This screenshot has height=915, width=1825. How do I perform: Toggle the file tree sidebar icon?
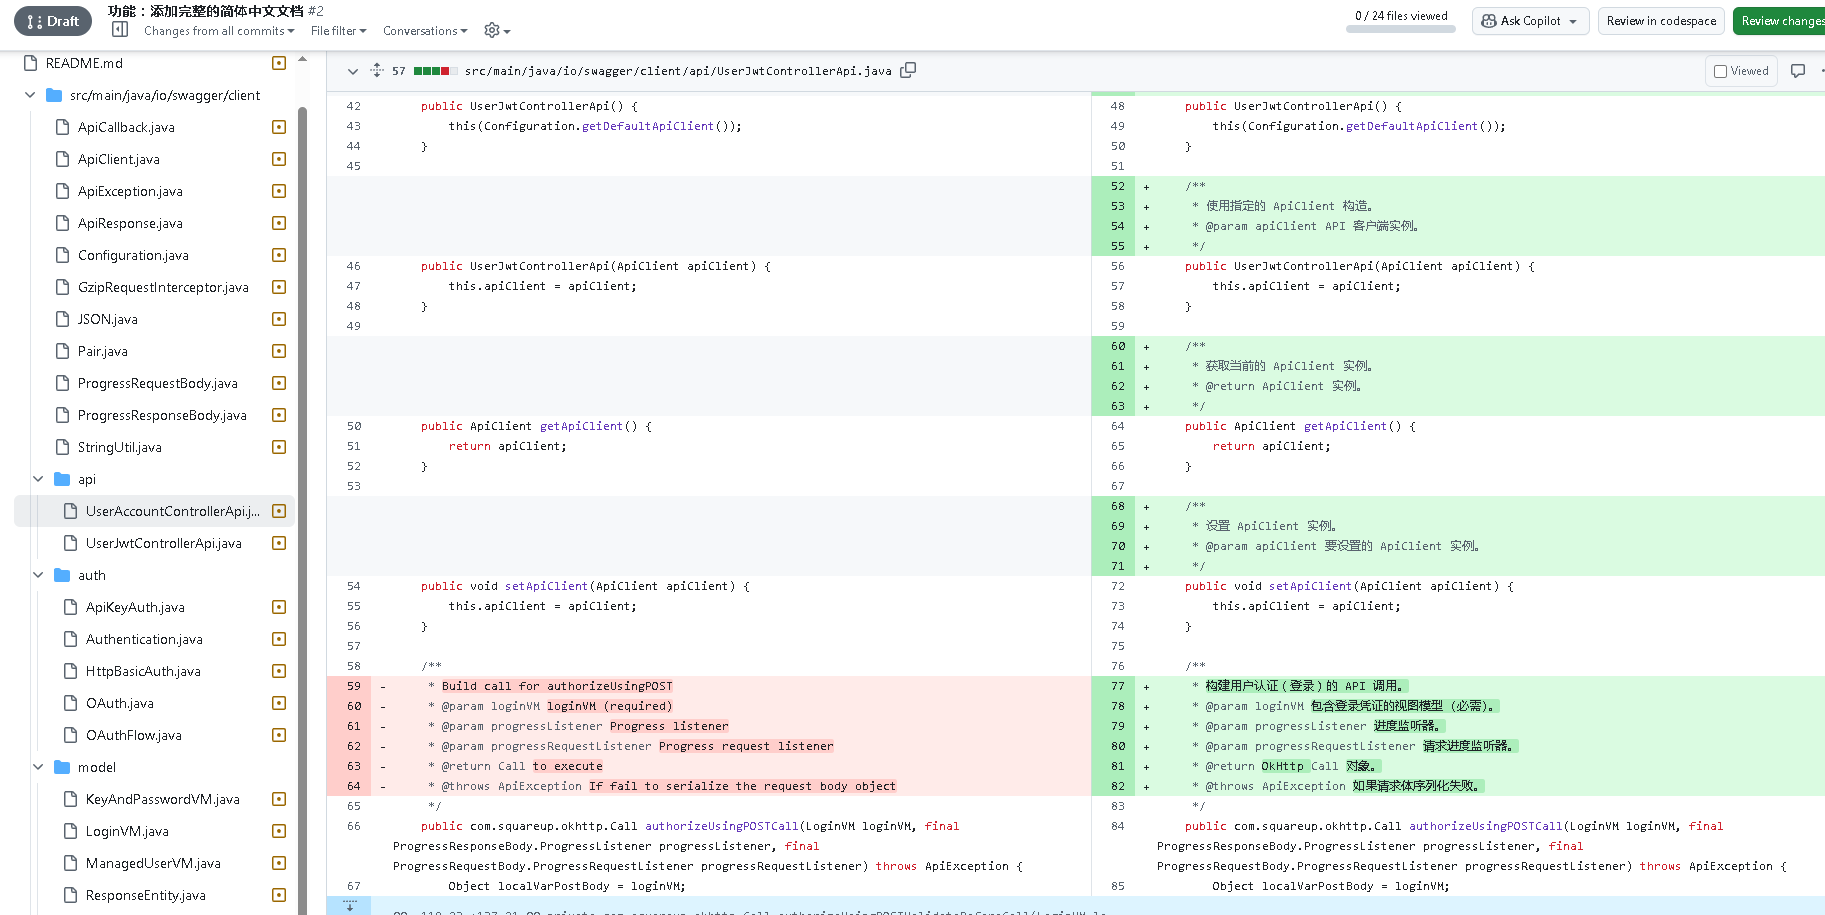(x=120, y=30)
